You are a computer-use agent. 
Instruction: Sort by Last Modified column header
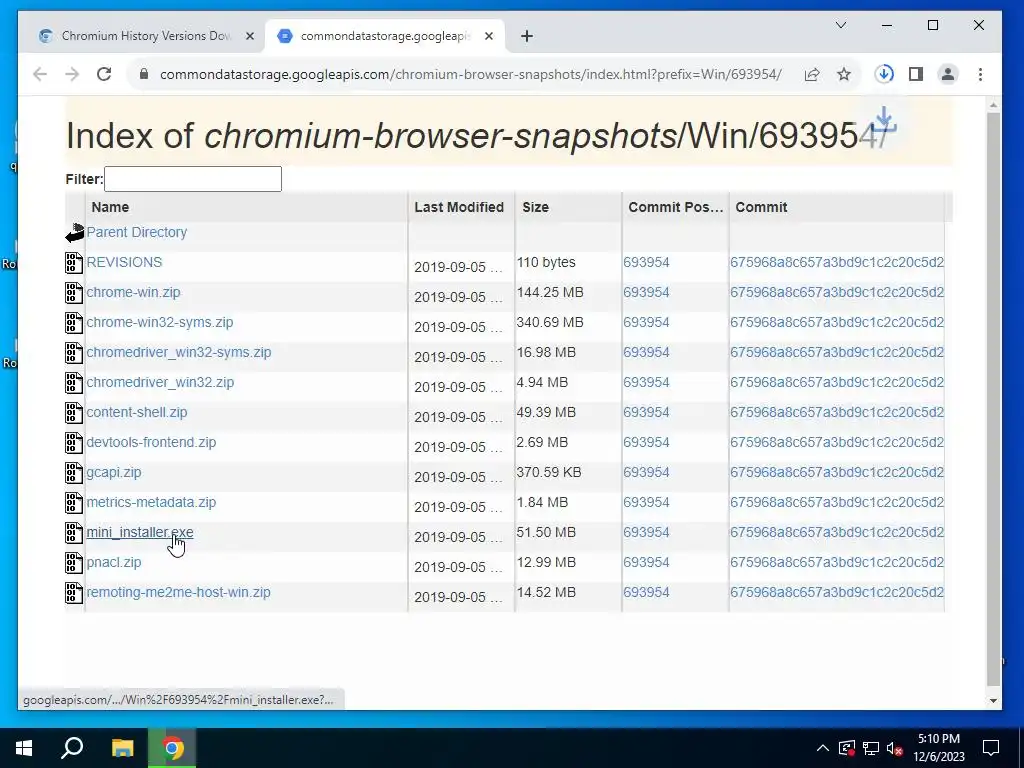[459, 208]
